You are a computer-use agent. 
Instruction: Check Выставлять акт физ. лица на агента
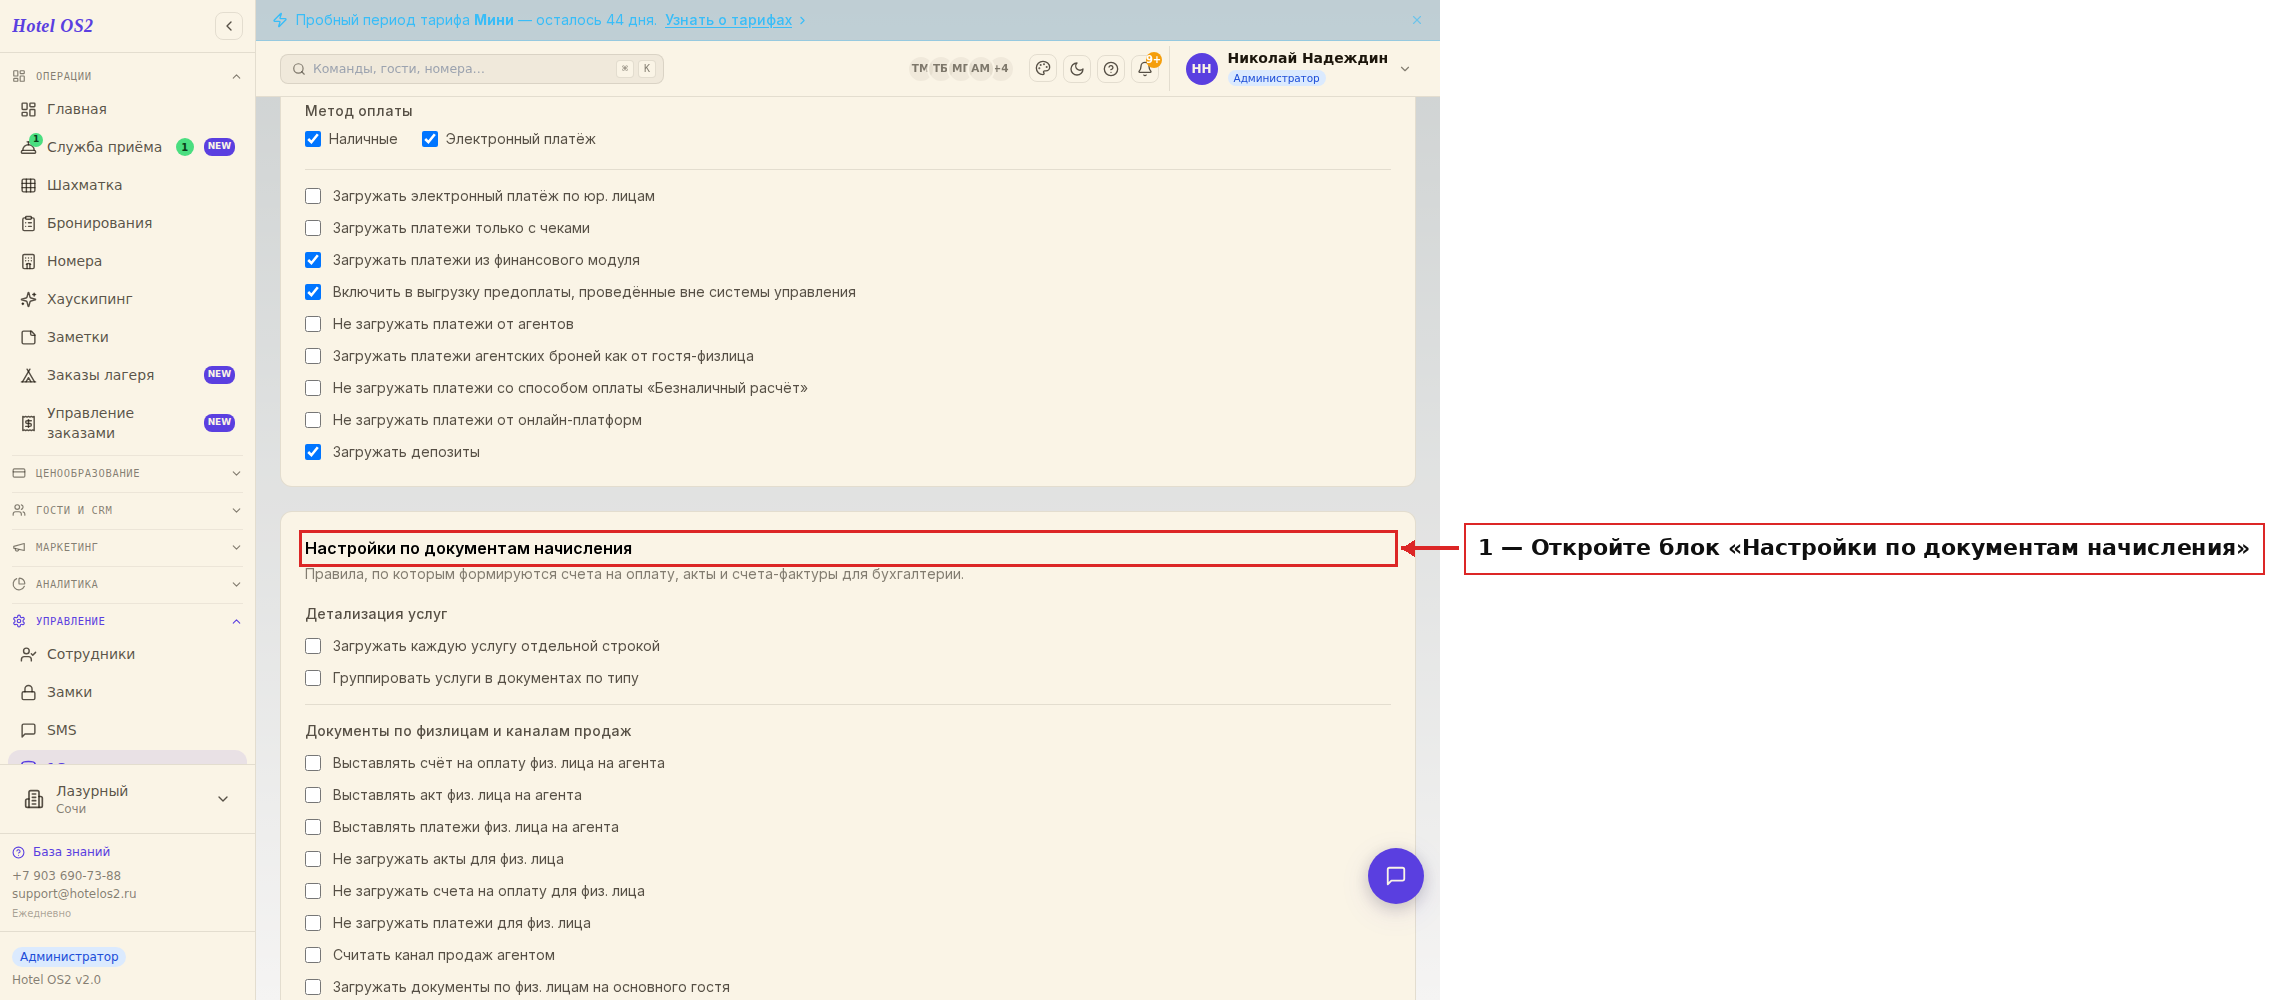tap(313, 795)
